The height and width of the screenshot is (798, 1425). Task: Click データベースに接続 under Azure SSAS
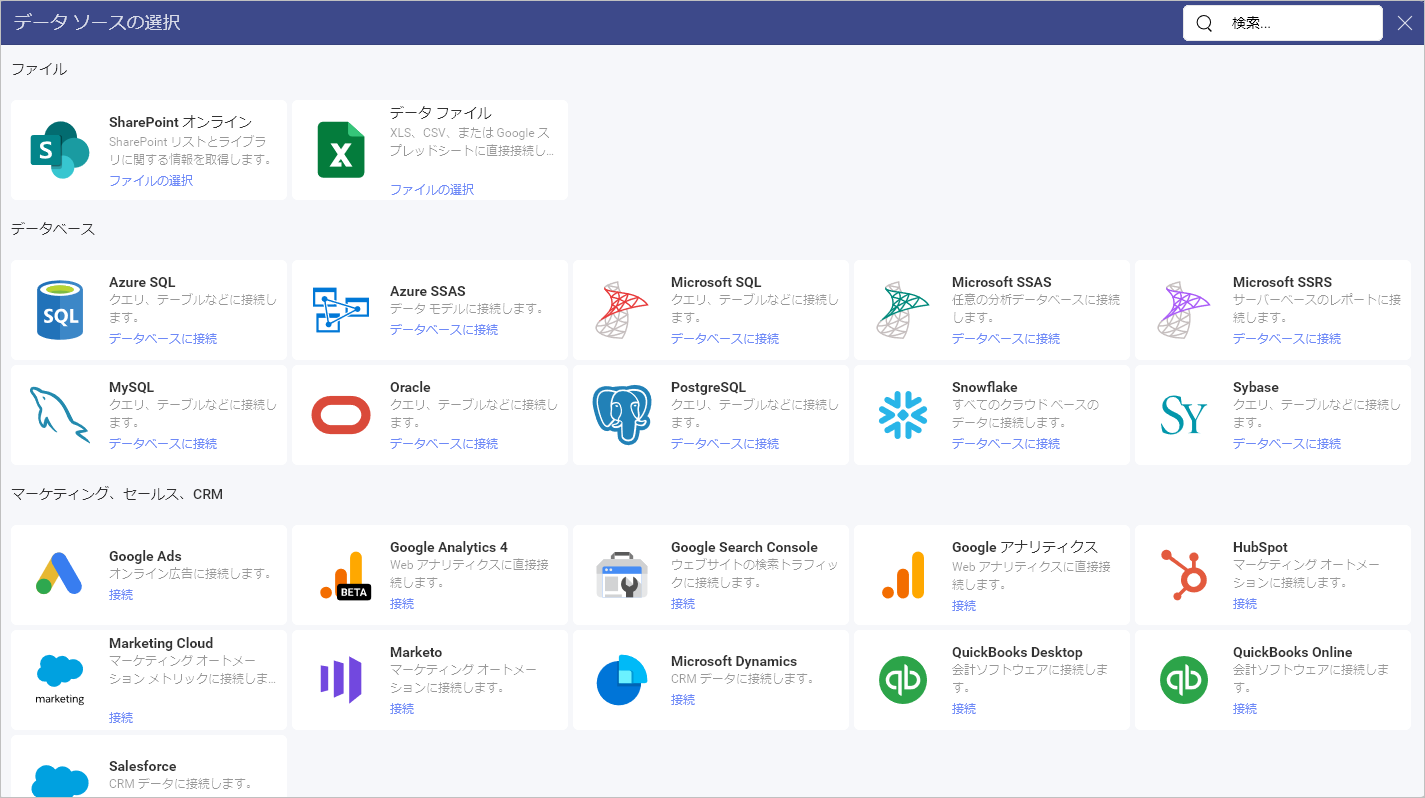click(x=444, y=330)
